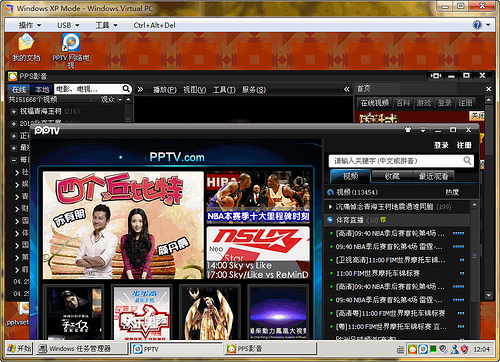Open the PPTV title bar menu arrow icon
The image size is (500, 362).
coord(423,130)
